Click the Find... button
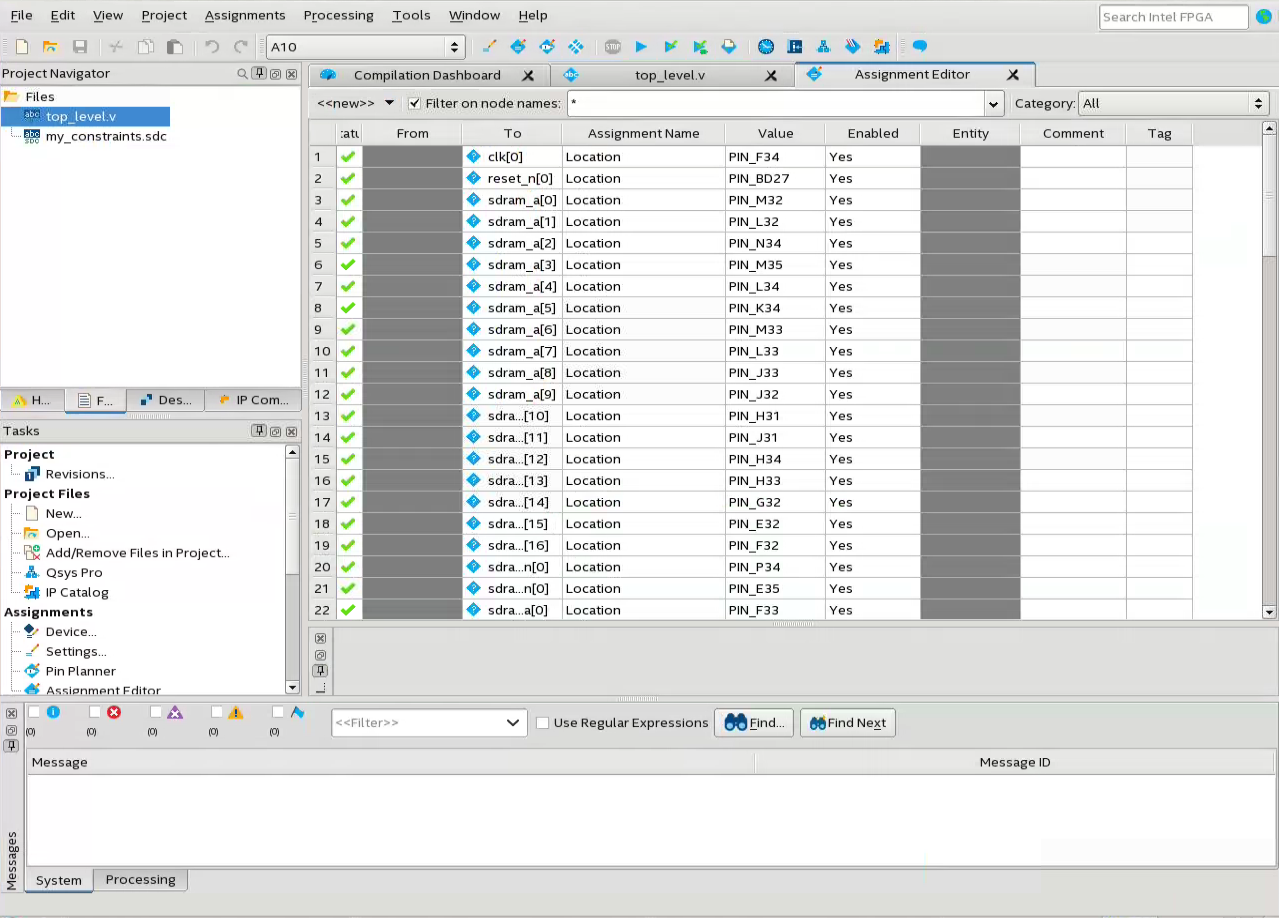 point(754,723)
